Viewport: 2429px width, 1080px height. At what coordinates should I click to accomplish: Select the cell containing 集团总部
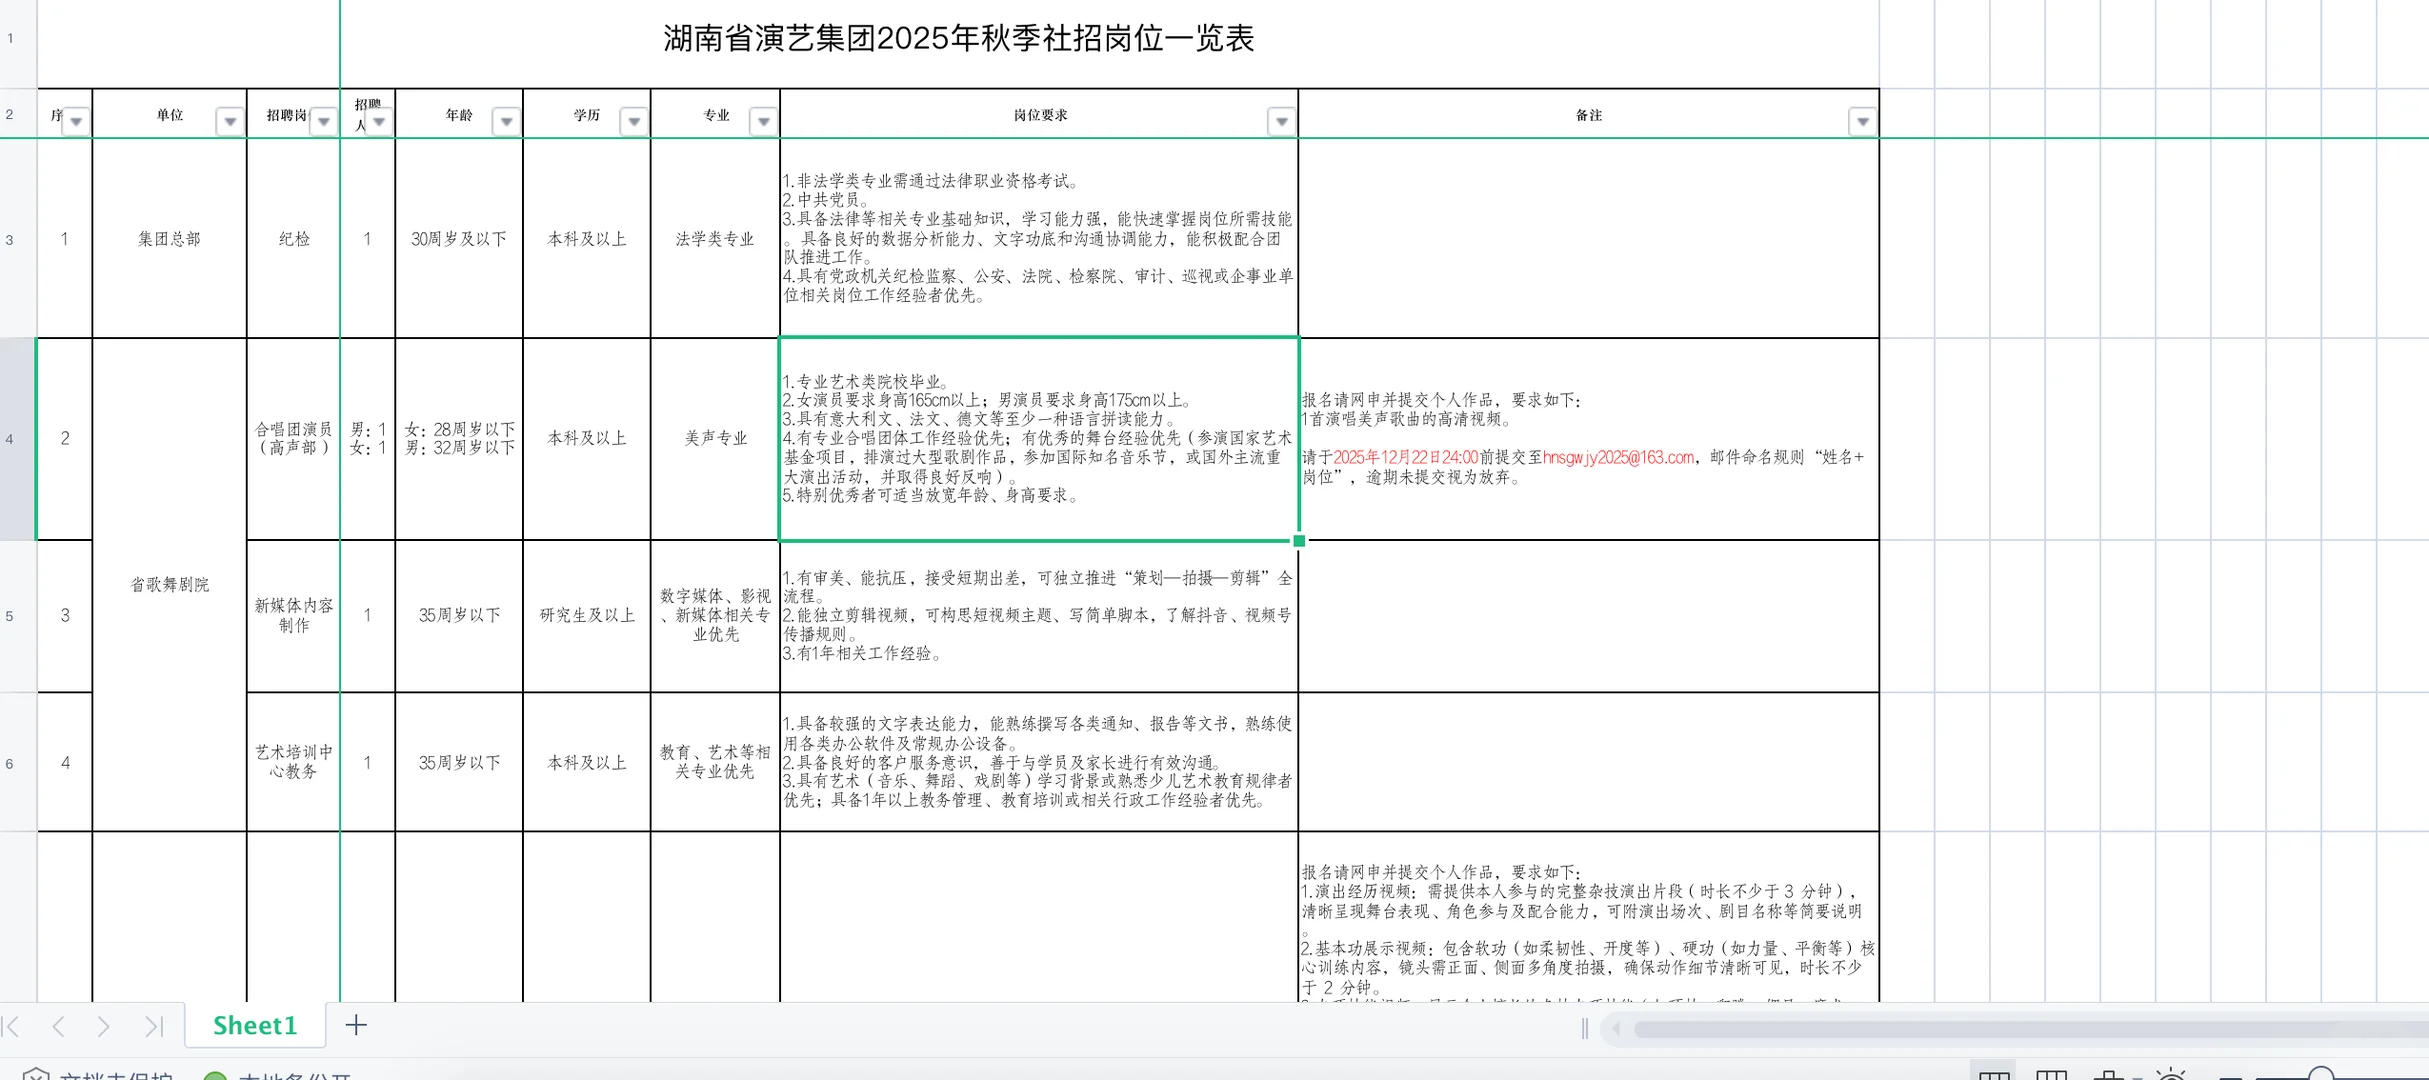click(169, 239)
